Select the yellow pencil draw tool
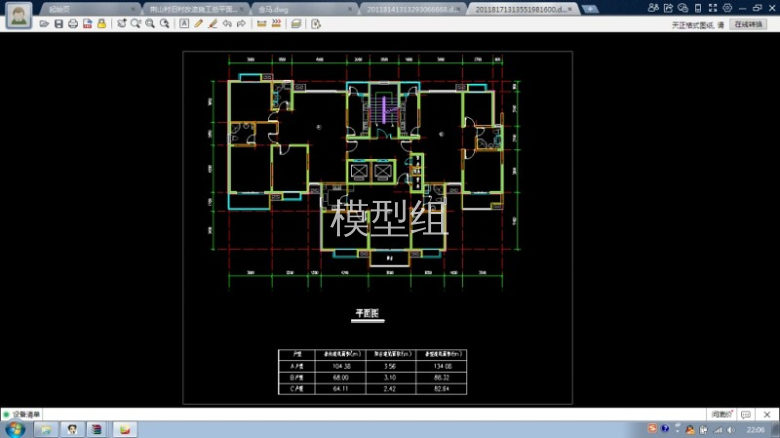780x438 pixels. [198, 24]
